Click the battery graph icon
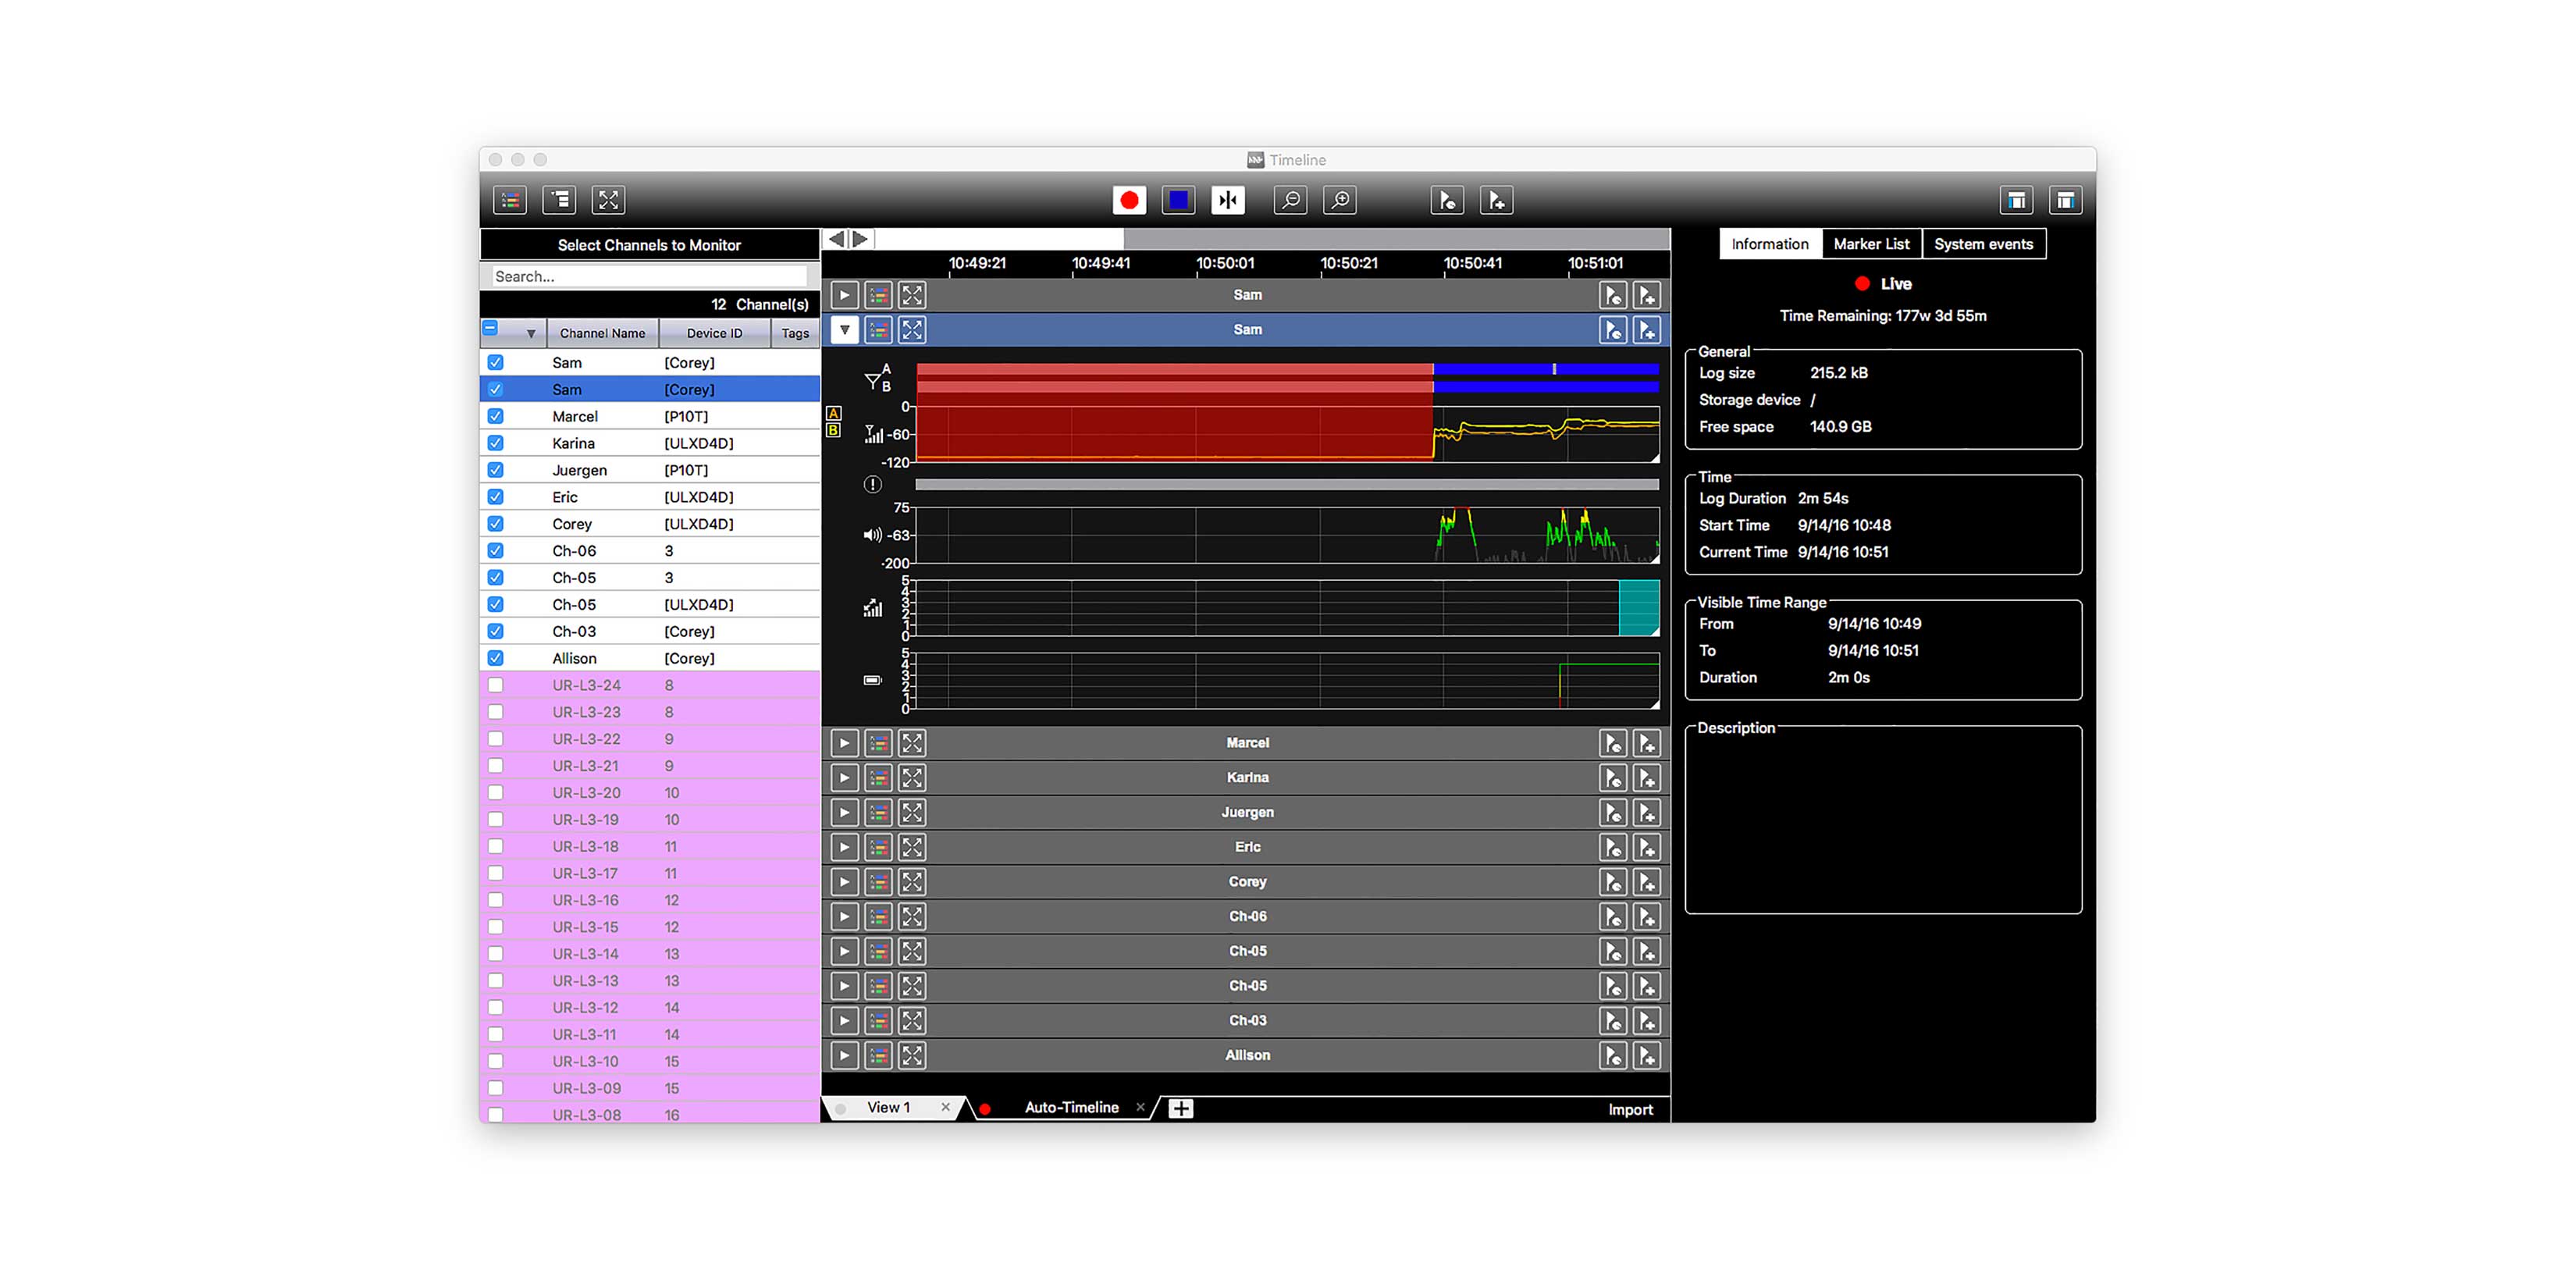 [x=872, y=680]
